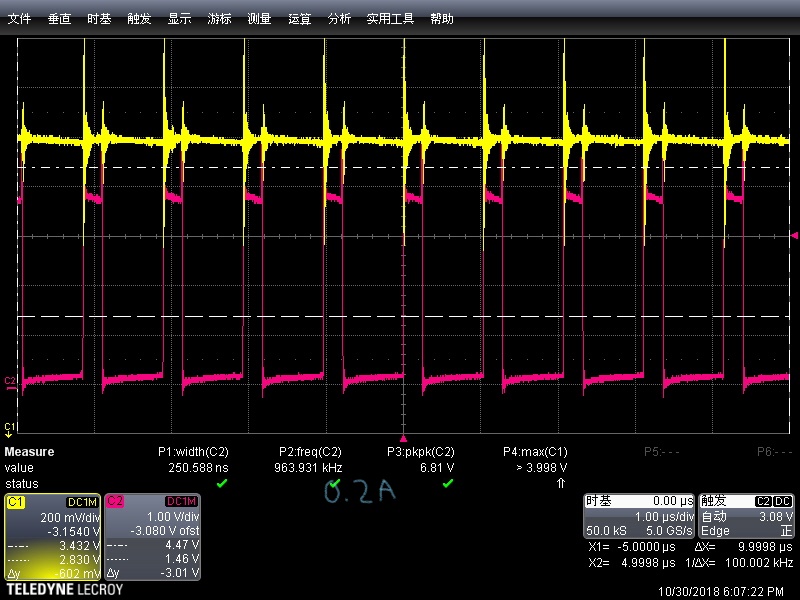The height and width of the screenshot is (600, 800).
Task: Click the X2= 4.9998 µs cursor readout
Action: pos(632,563)
